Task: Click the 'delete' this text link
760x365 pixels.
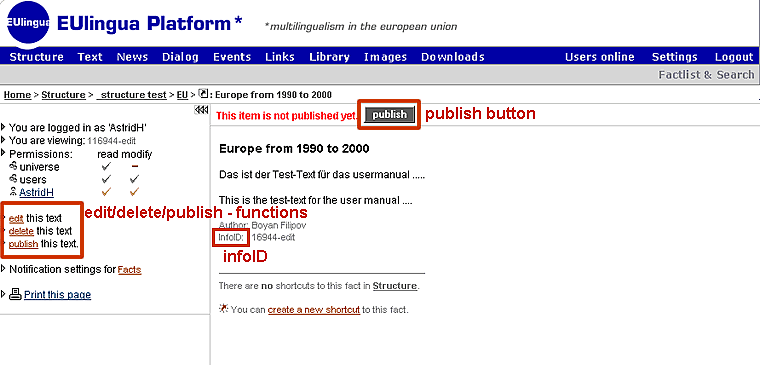Action: pos(21,231)
